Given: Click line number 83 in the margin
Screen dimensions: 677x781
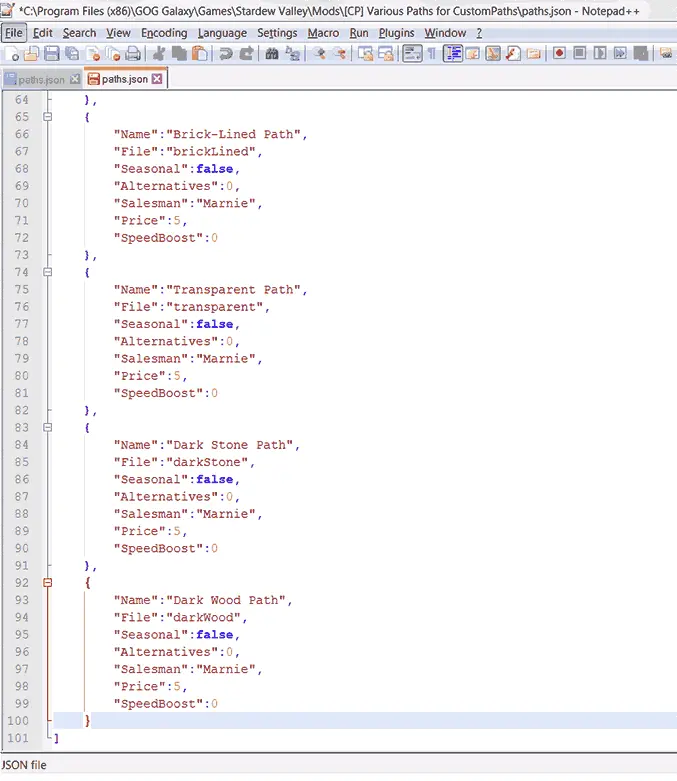Looking at the screenshot, I should pyautogui.click(x=21, y=427).
